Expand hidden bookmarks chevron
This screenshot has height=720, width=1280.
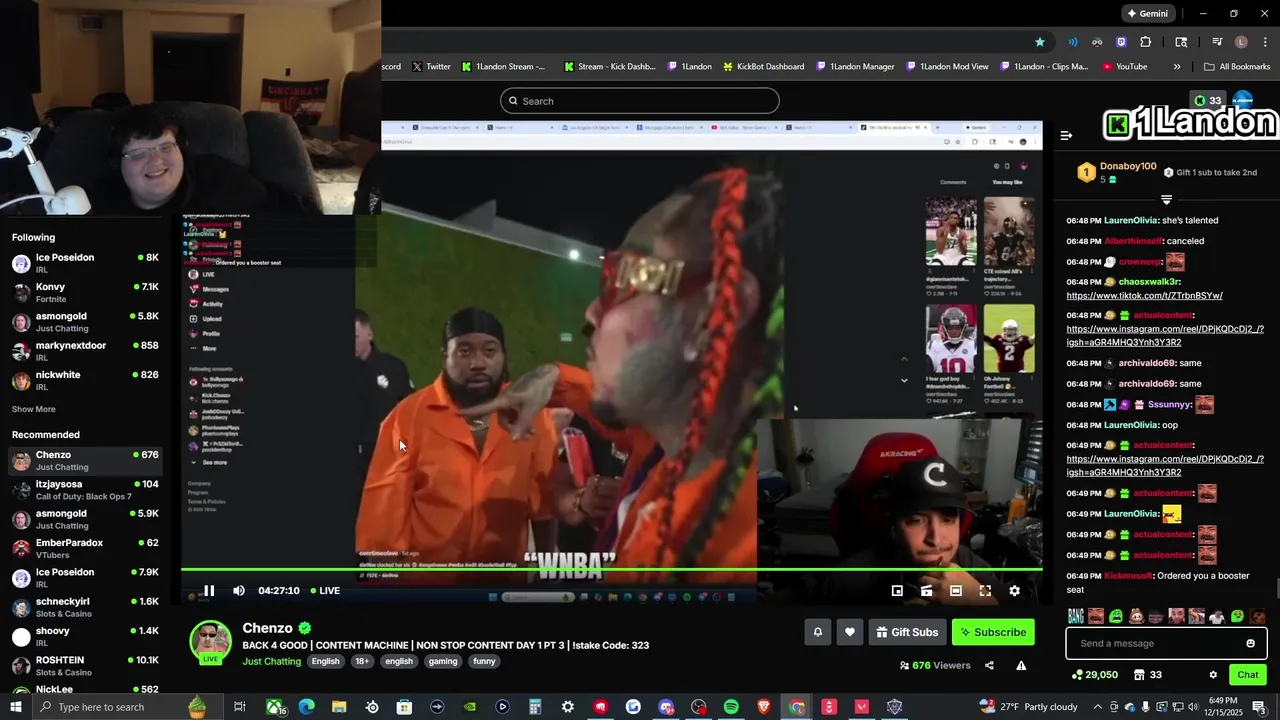tap(1177, 67)
